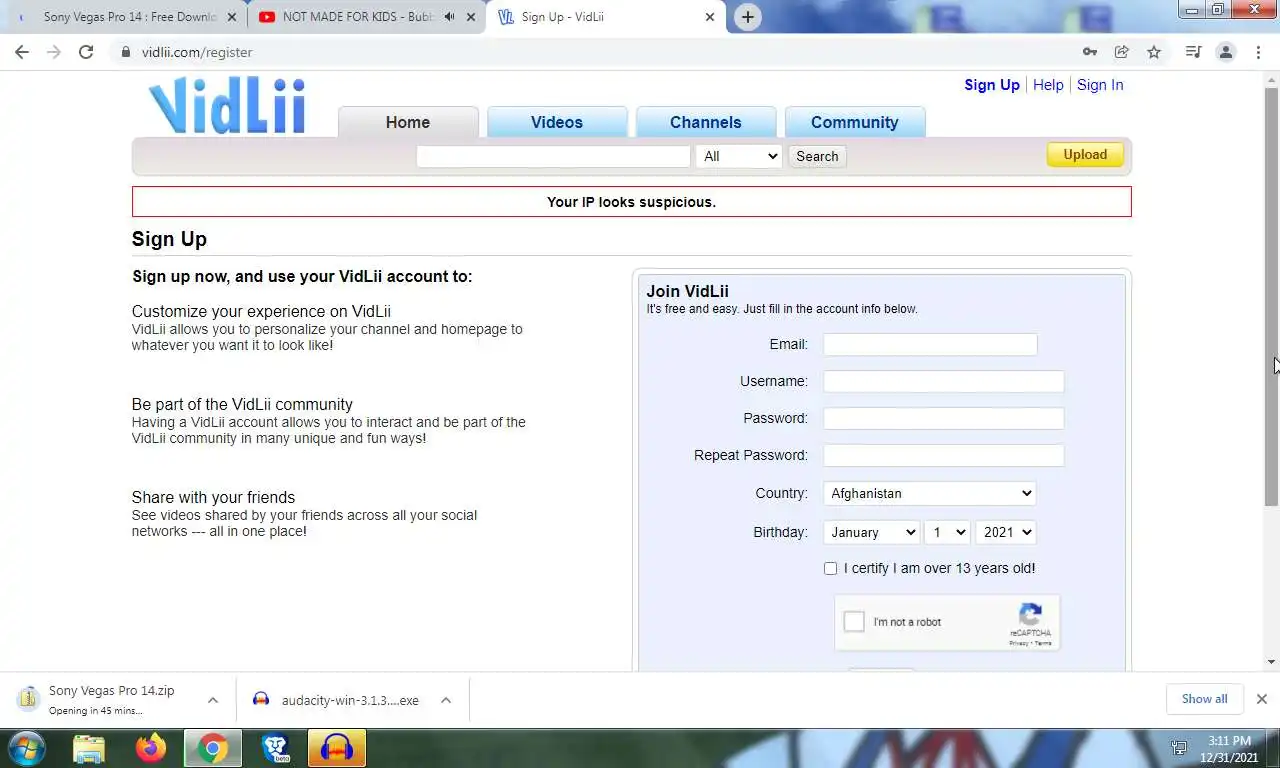Click the page vertical scrollbar thumb
Screen dimensions: 1280x768
pos(1271,295)
